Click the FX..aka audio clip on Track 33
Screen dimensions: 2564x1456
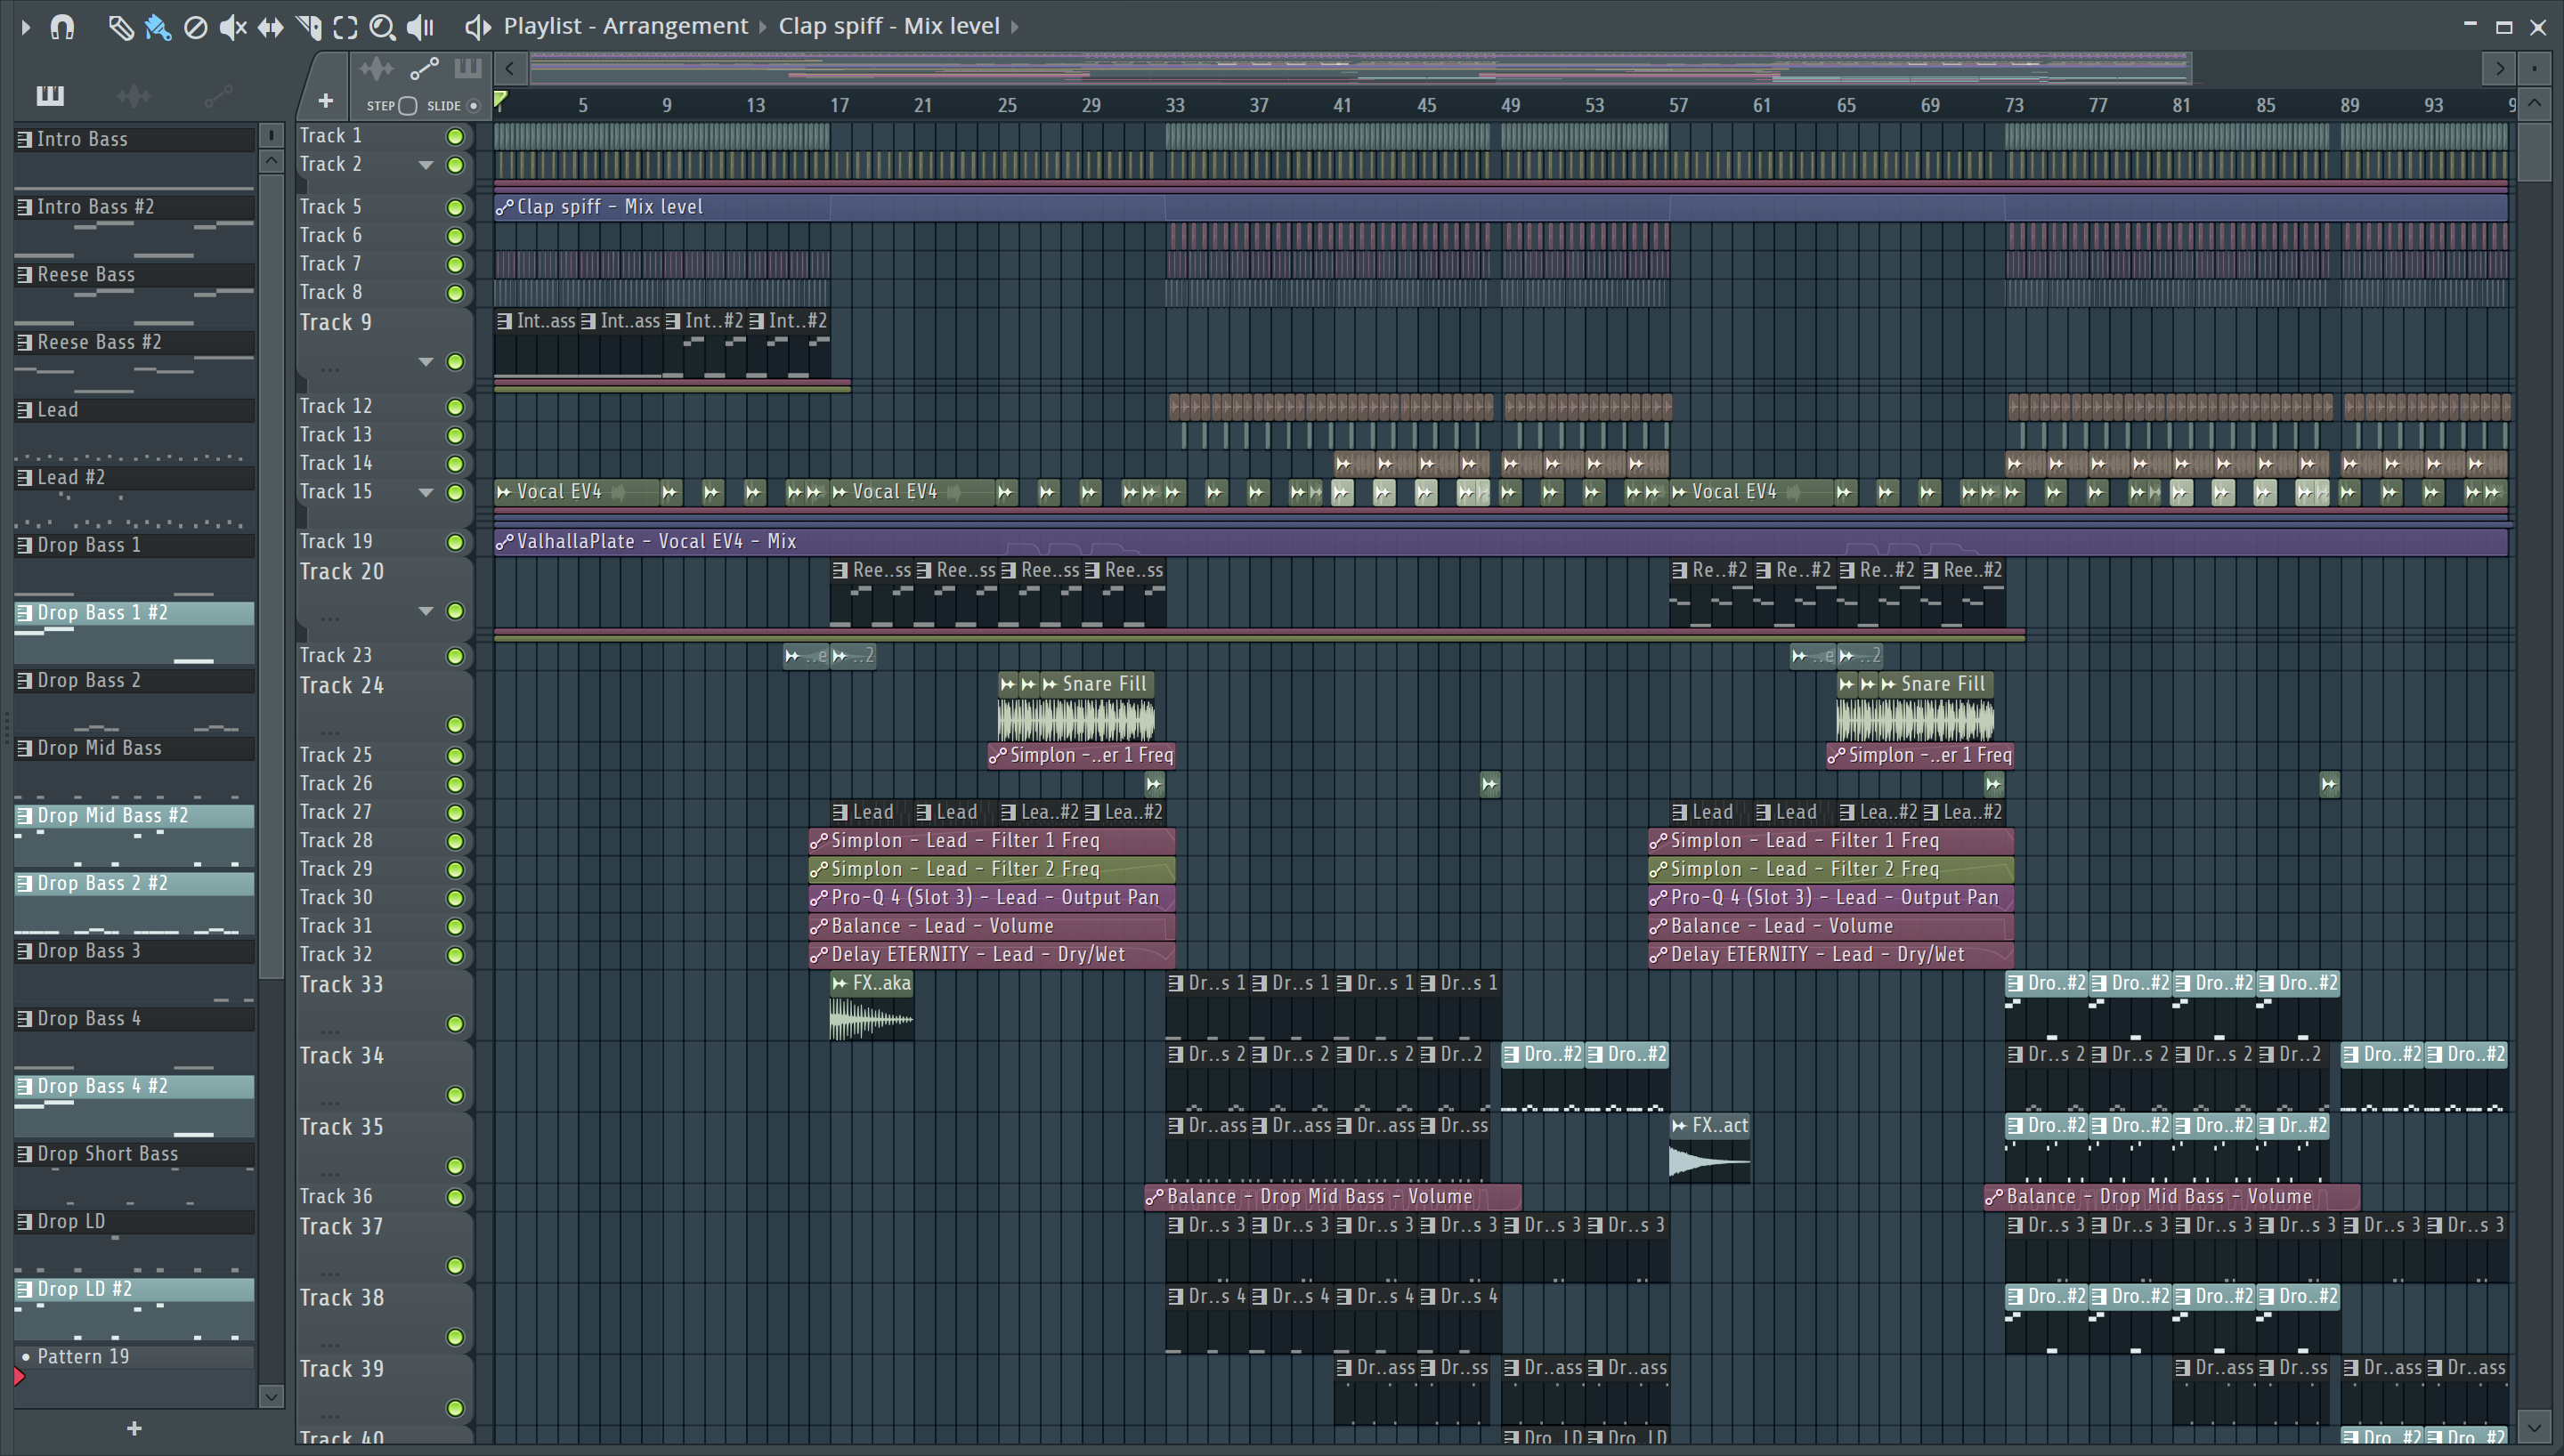871,1007
